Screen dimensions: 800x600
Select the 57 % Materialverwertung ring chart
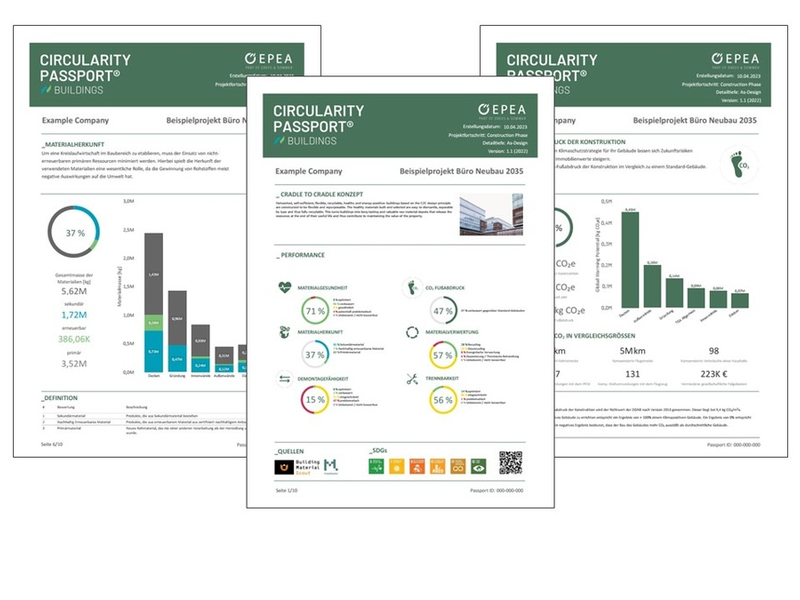pos(444,355)
